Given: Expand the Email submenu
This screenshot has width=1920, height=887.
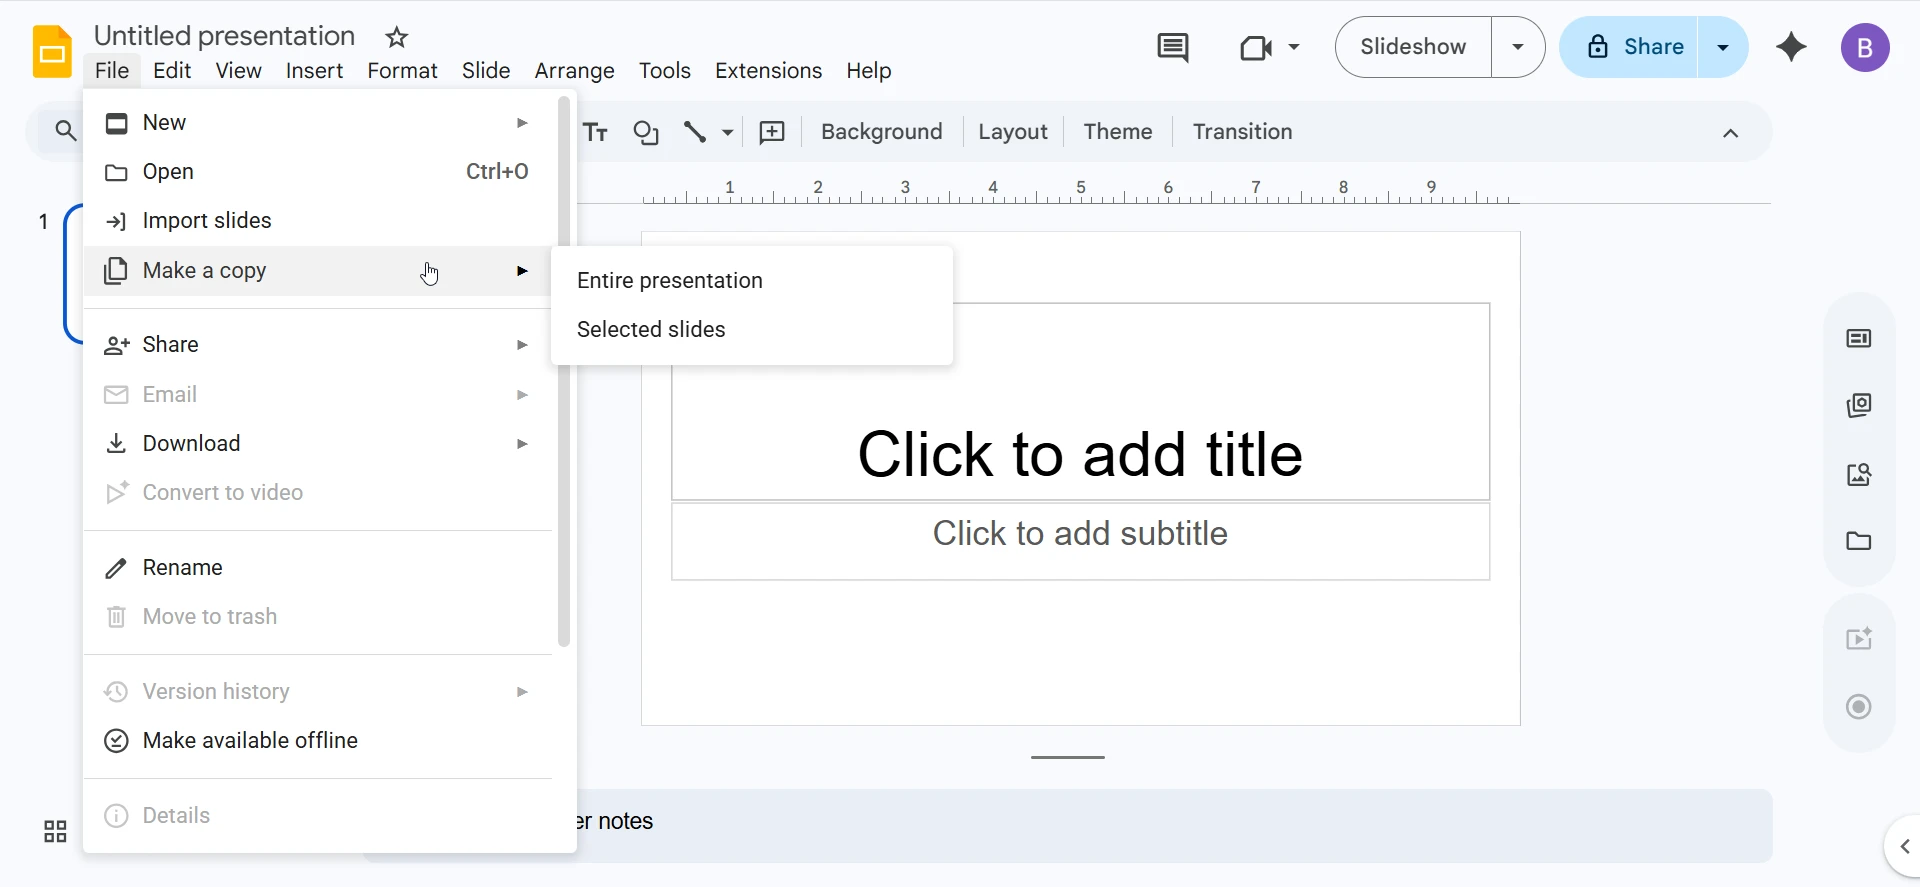Looking at the screenshot, I should coord(522,395).
